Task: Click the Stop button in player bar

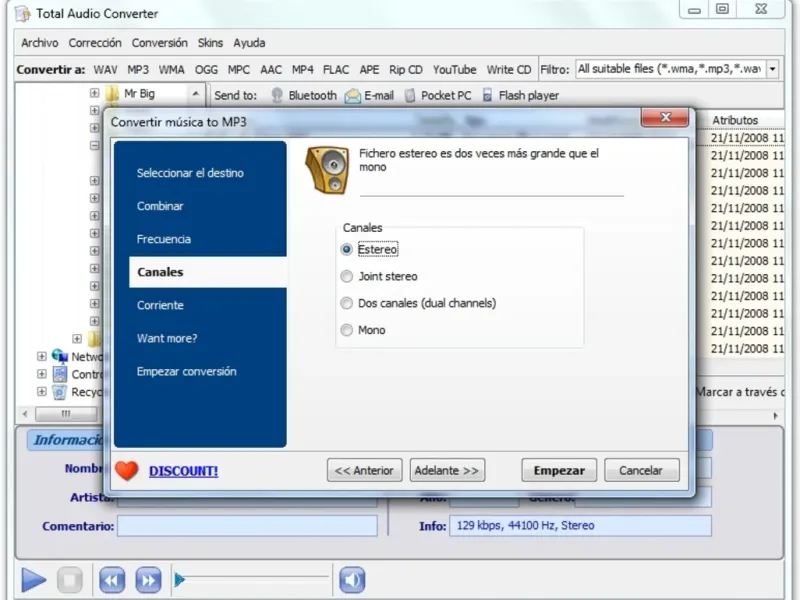Action: coord(70,580)
